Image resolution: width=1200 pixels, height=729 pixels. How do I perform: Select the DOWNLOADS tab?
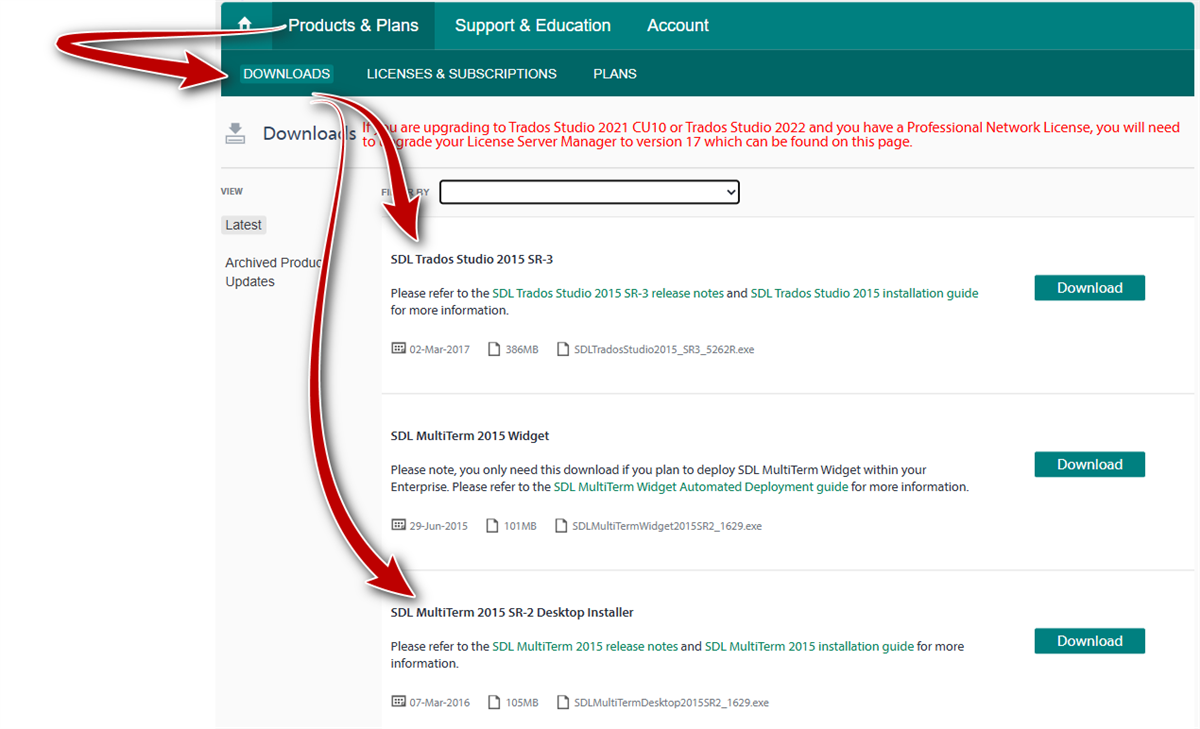pyautogui.click(x=286, y=73)
